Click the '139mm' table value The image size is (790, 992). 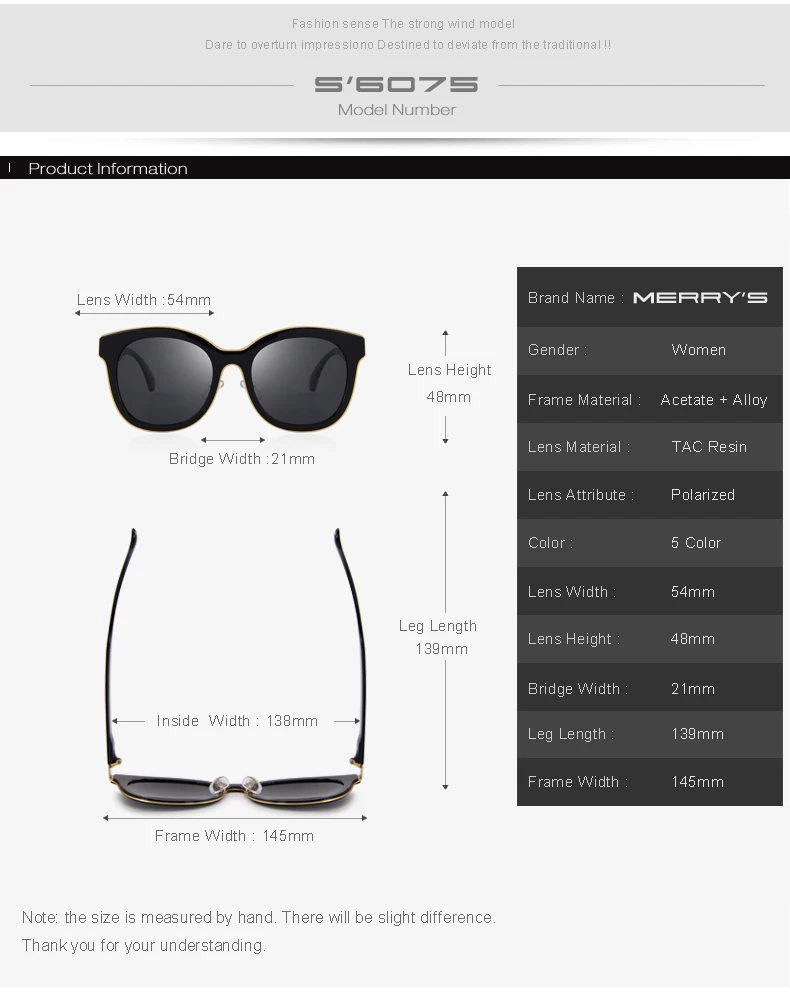tap(698, 734)
